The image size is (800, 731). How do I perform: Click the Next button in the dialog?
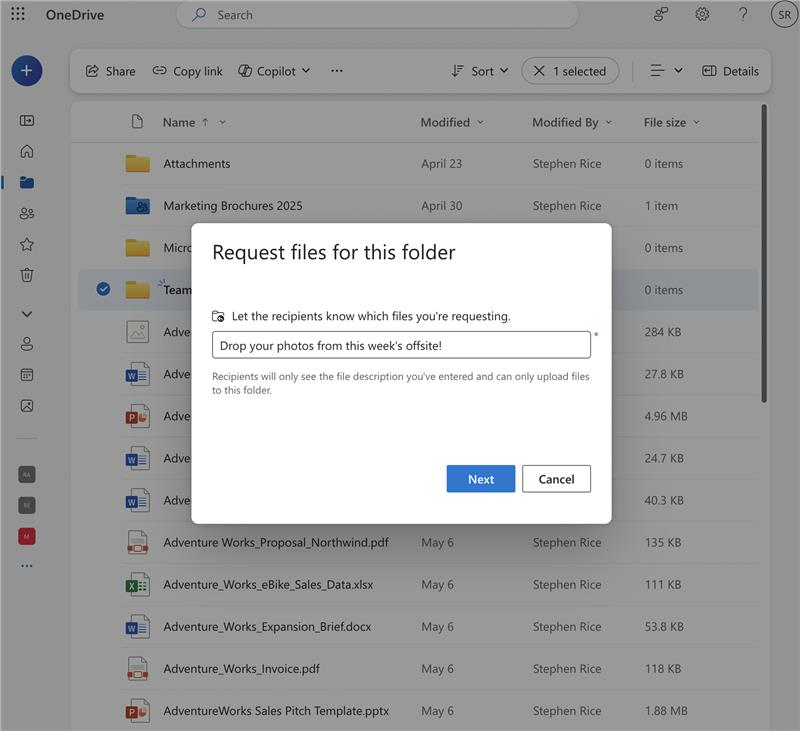pos(480,479)
